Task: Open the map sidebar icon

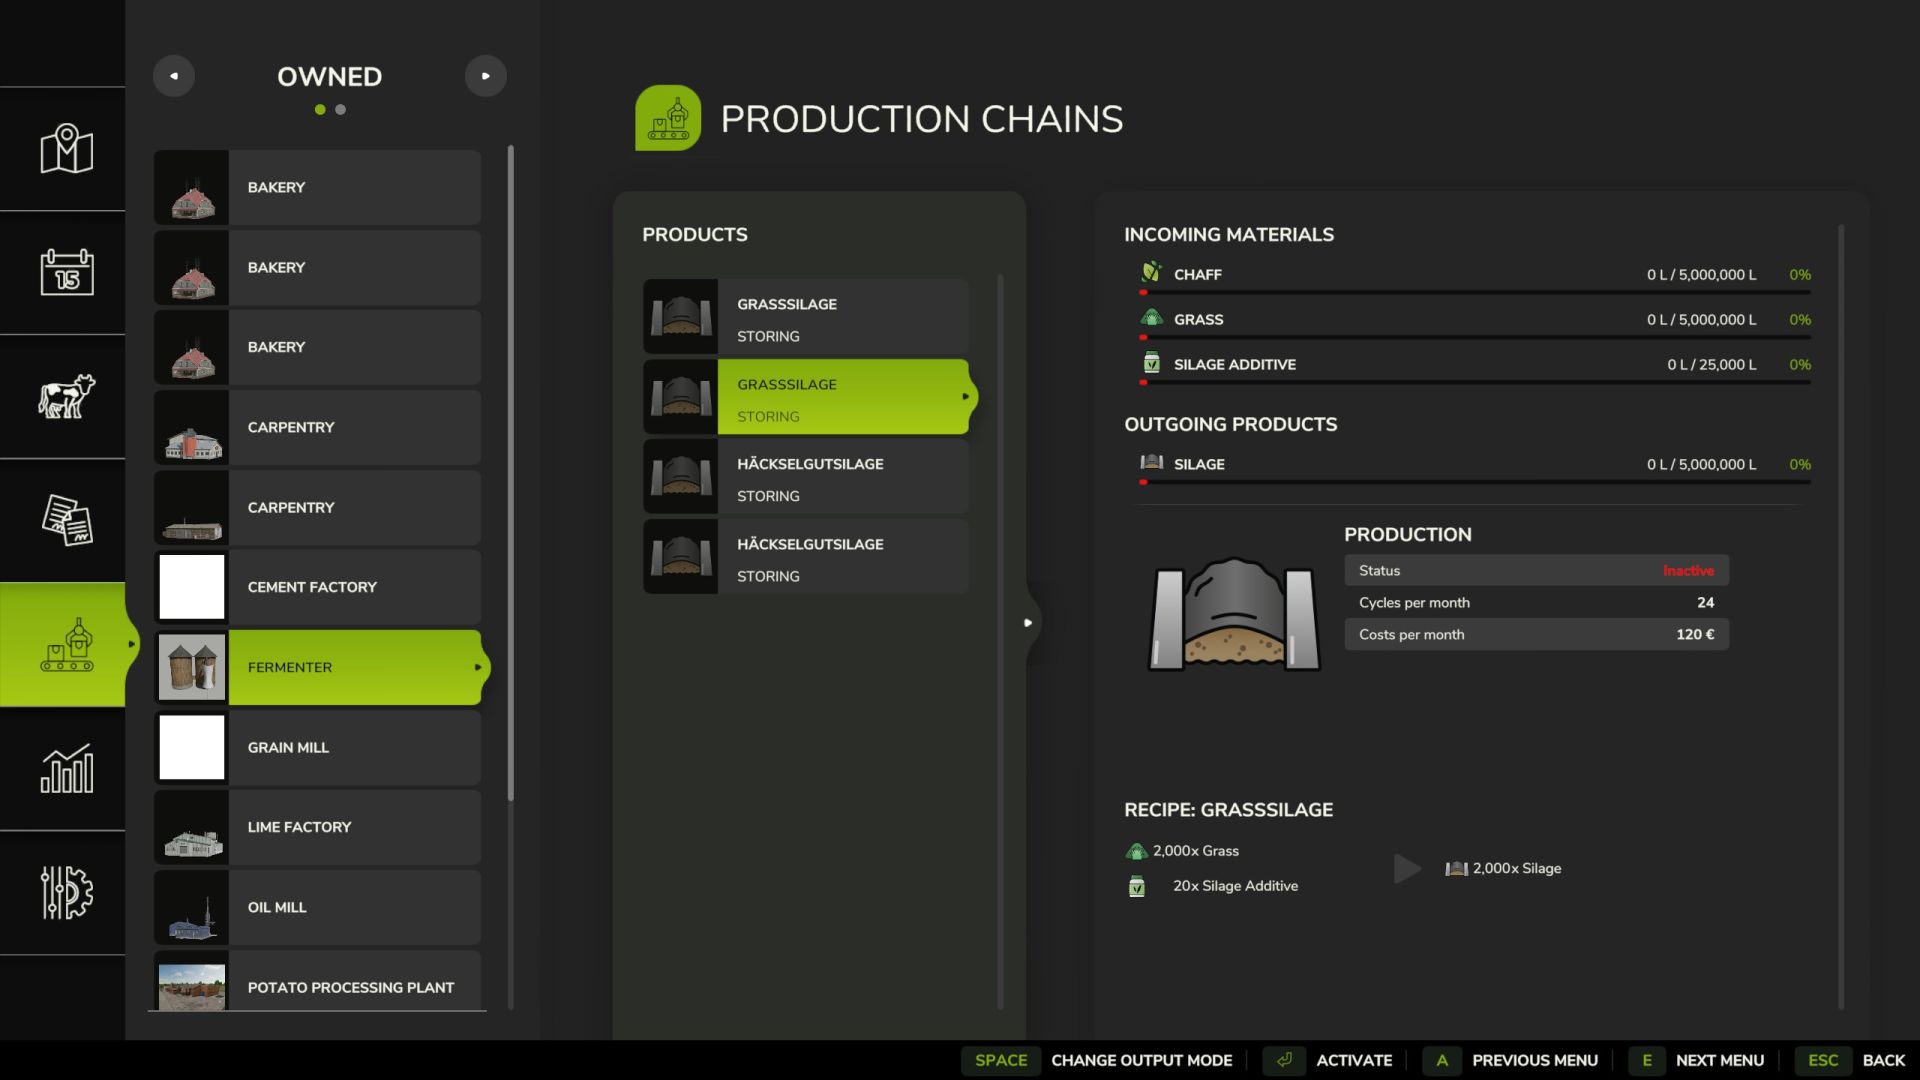Action: (66, 149)
